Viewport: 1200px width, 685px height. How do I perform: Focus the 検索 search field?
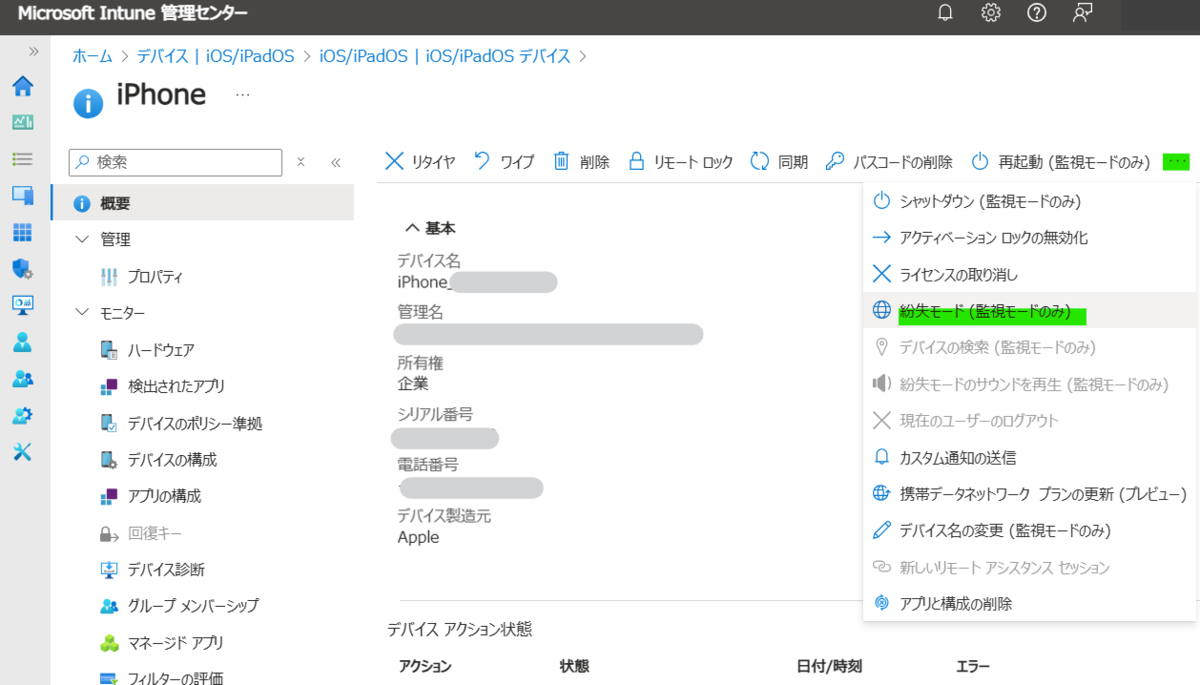click(175, 162)
